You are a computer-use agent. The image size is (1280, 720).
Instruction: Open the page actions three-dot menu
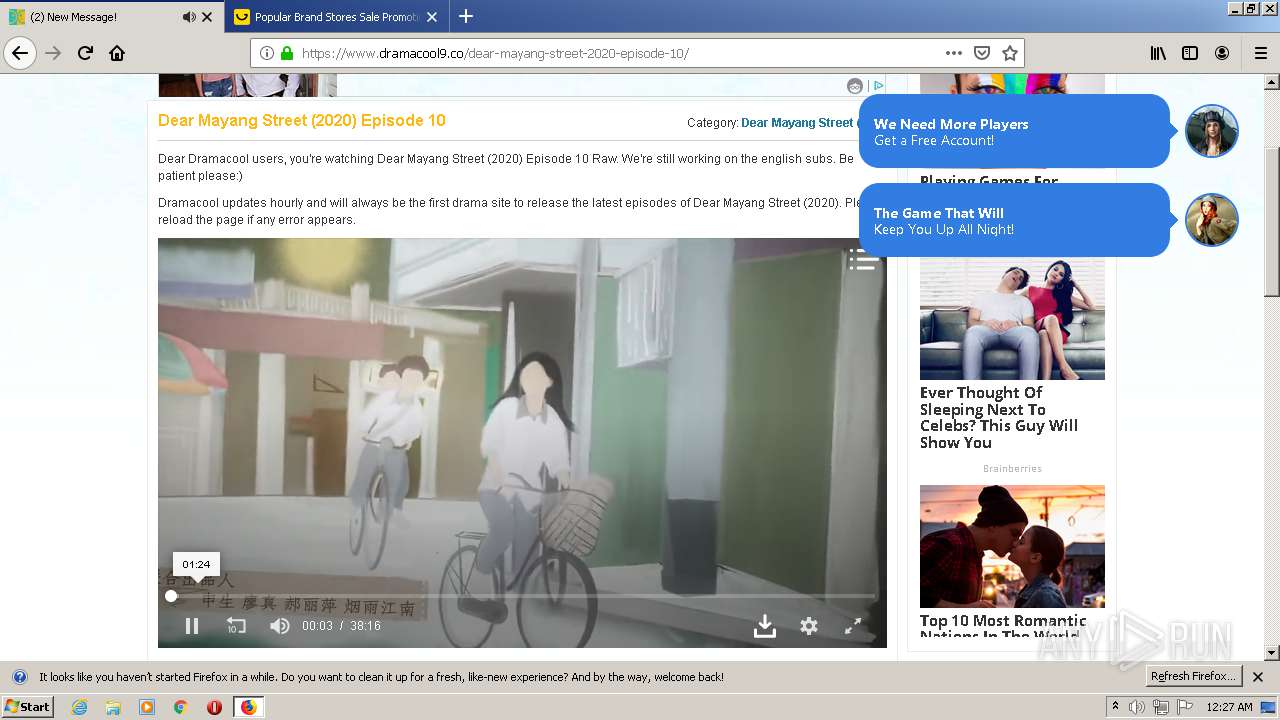(954, 53)
